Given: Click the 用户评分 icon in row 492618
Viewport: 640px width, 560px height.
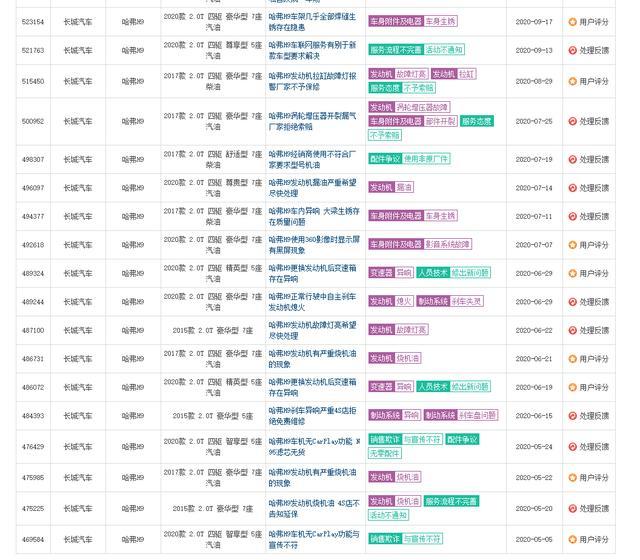Looking at the screenshot, I should coord(573,245).
